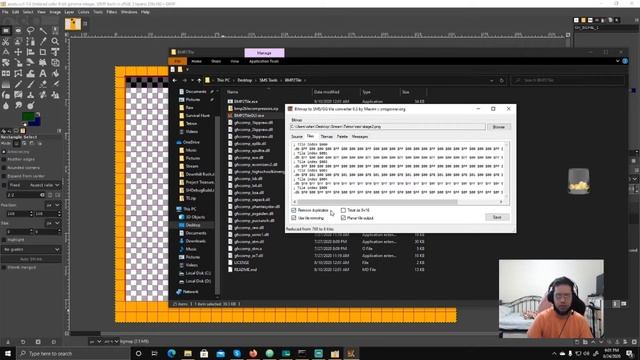The image size is (640, 360).
Task: Open Explorer Manage ribbon tab
Action: (x=264, y=53)
